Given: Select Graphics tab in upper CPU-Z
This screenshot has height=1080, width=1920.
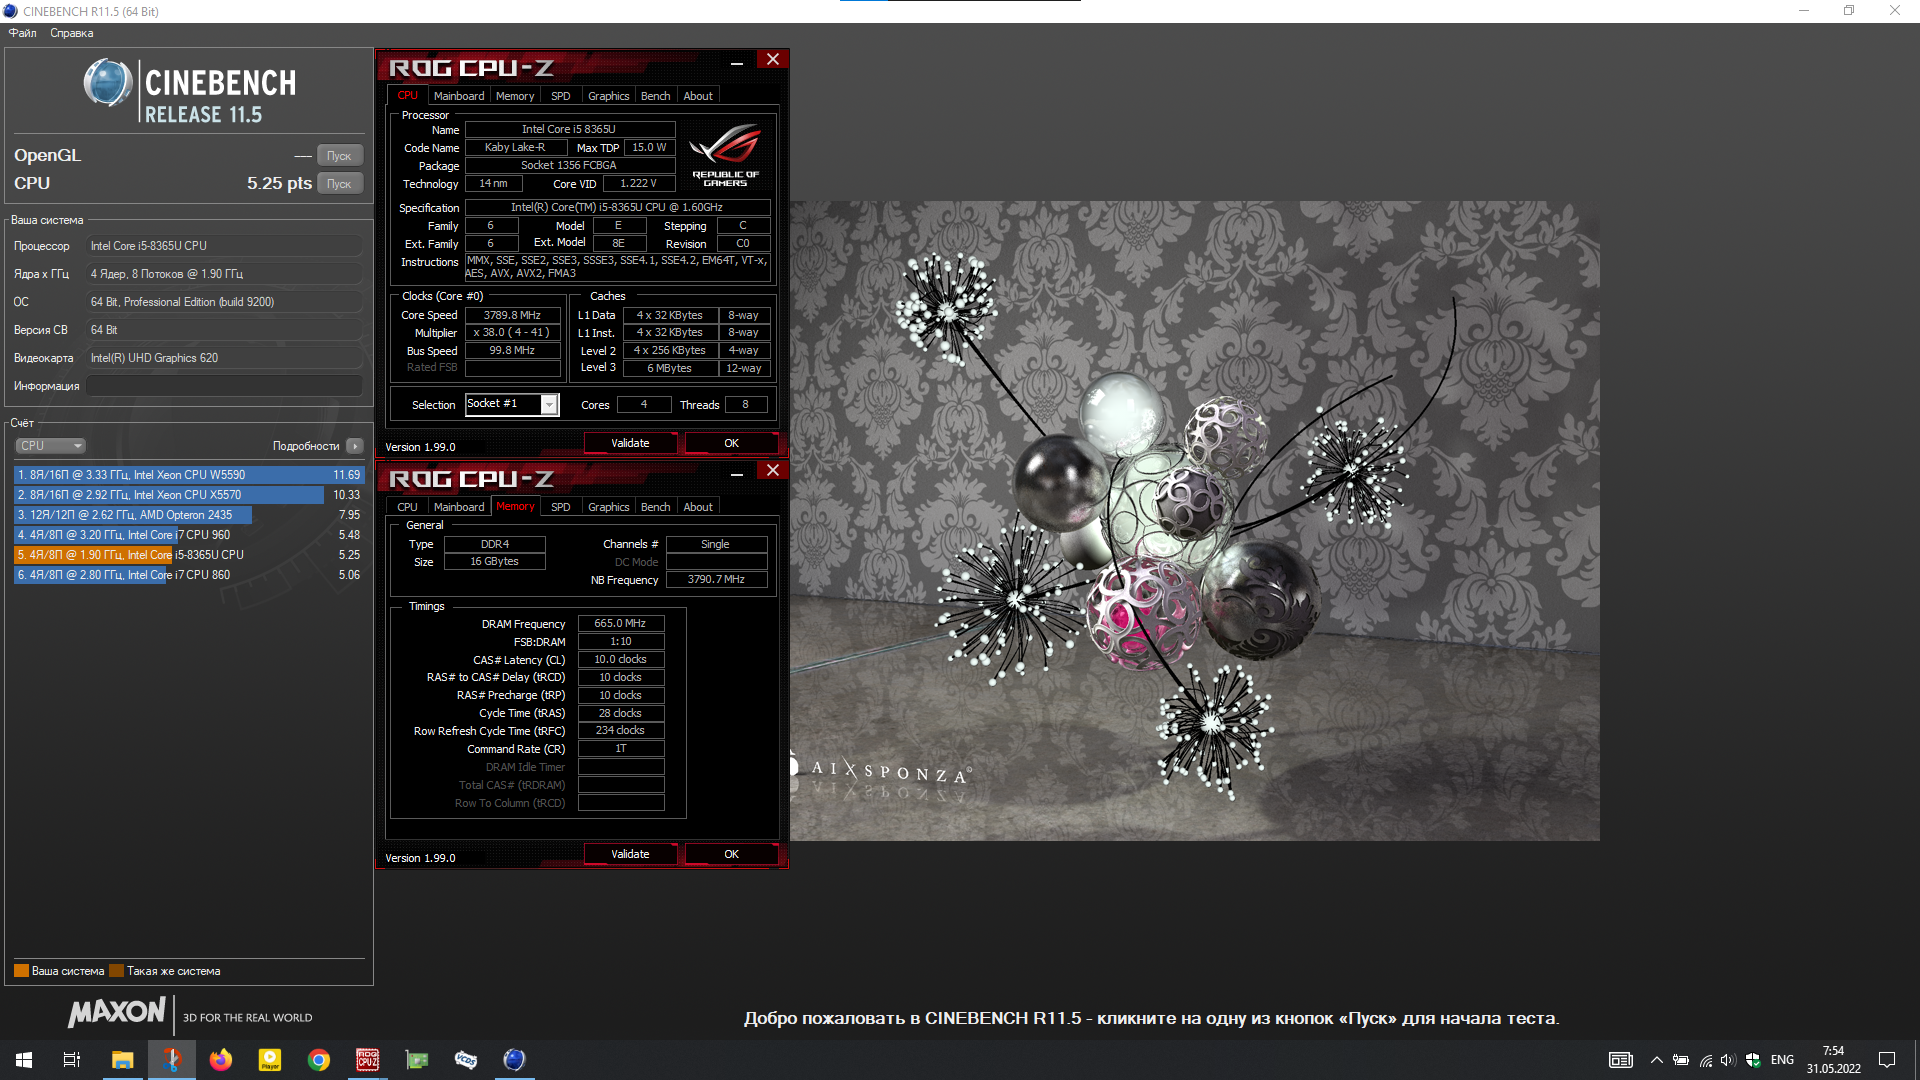Looking at the screenshot, I should click(x=608, y=96).
